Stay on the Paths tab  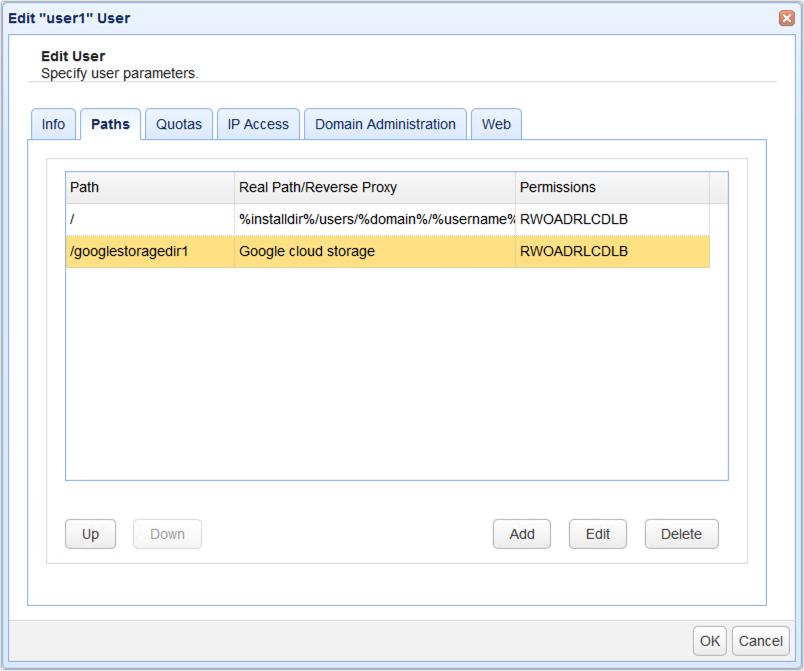tap(110, 123)
